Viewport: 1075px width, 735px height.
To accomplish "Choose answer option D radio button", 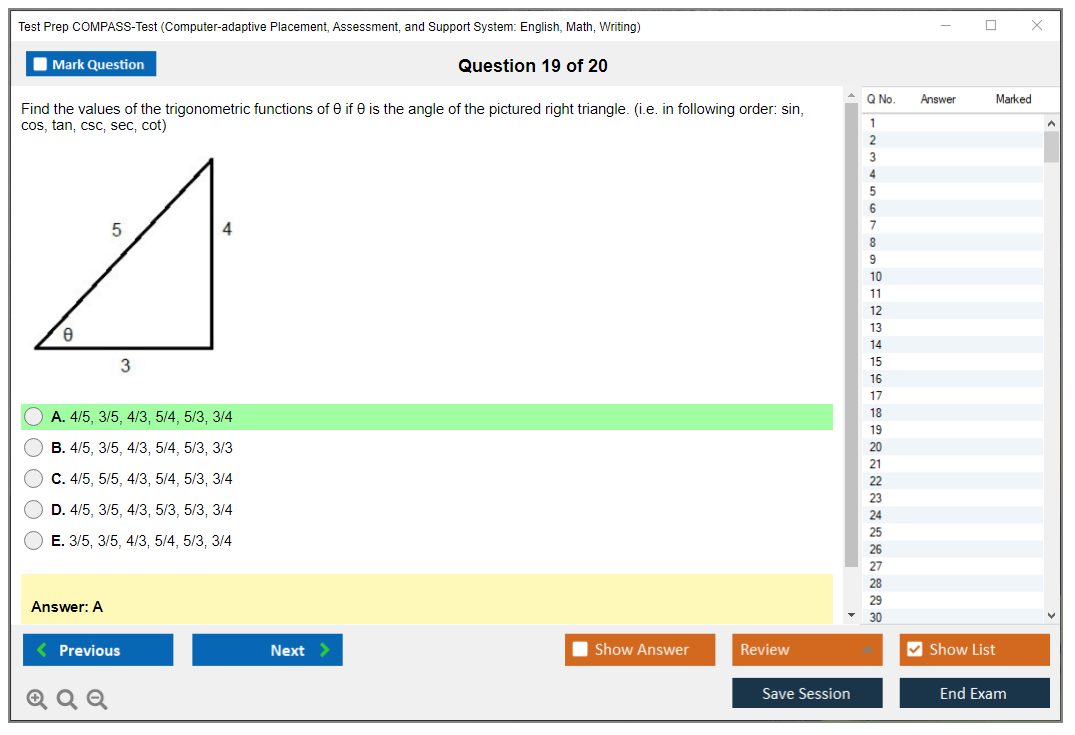I will [x=34, y=510].
